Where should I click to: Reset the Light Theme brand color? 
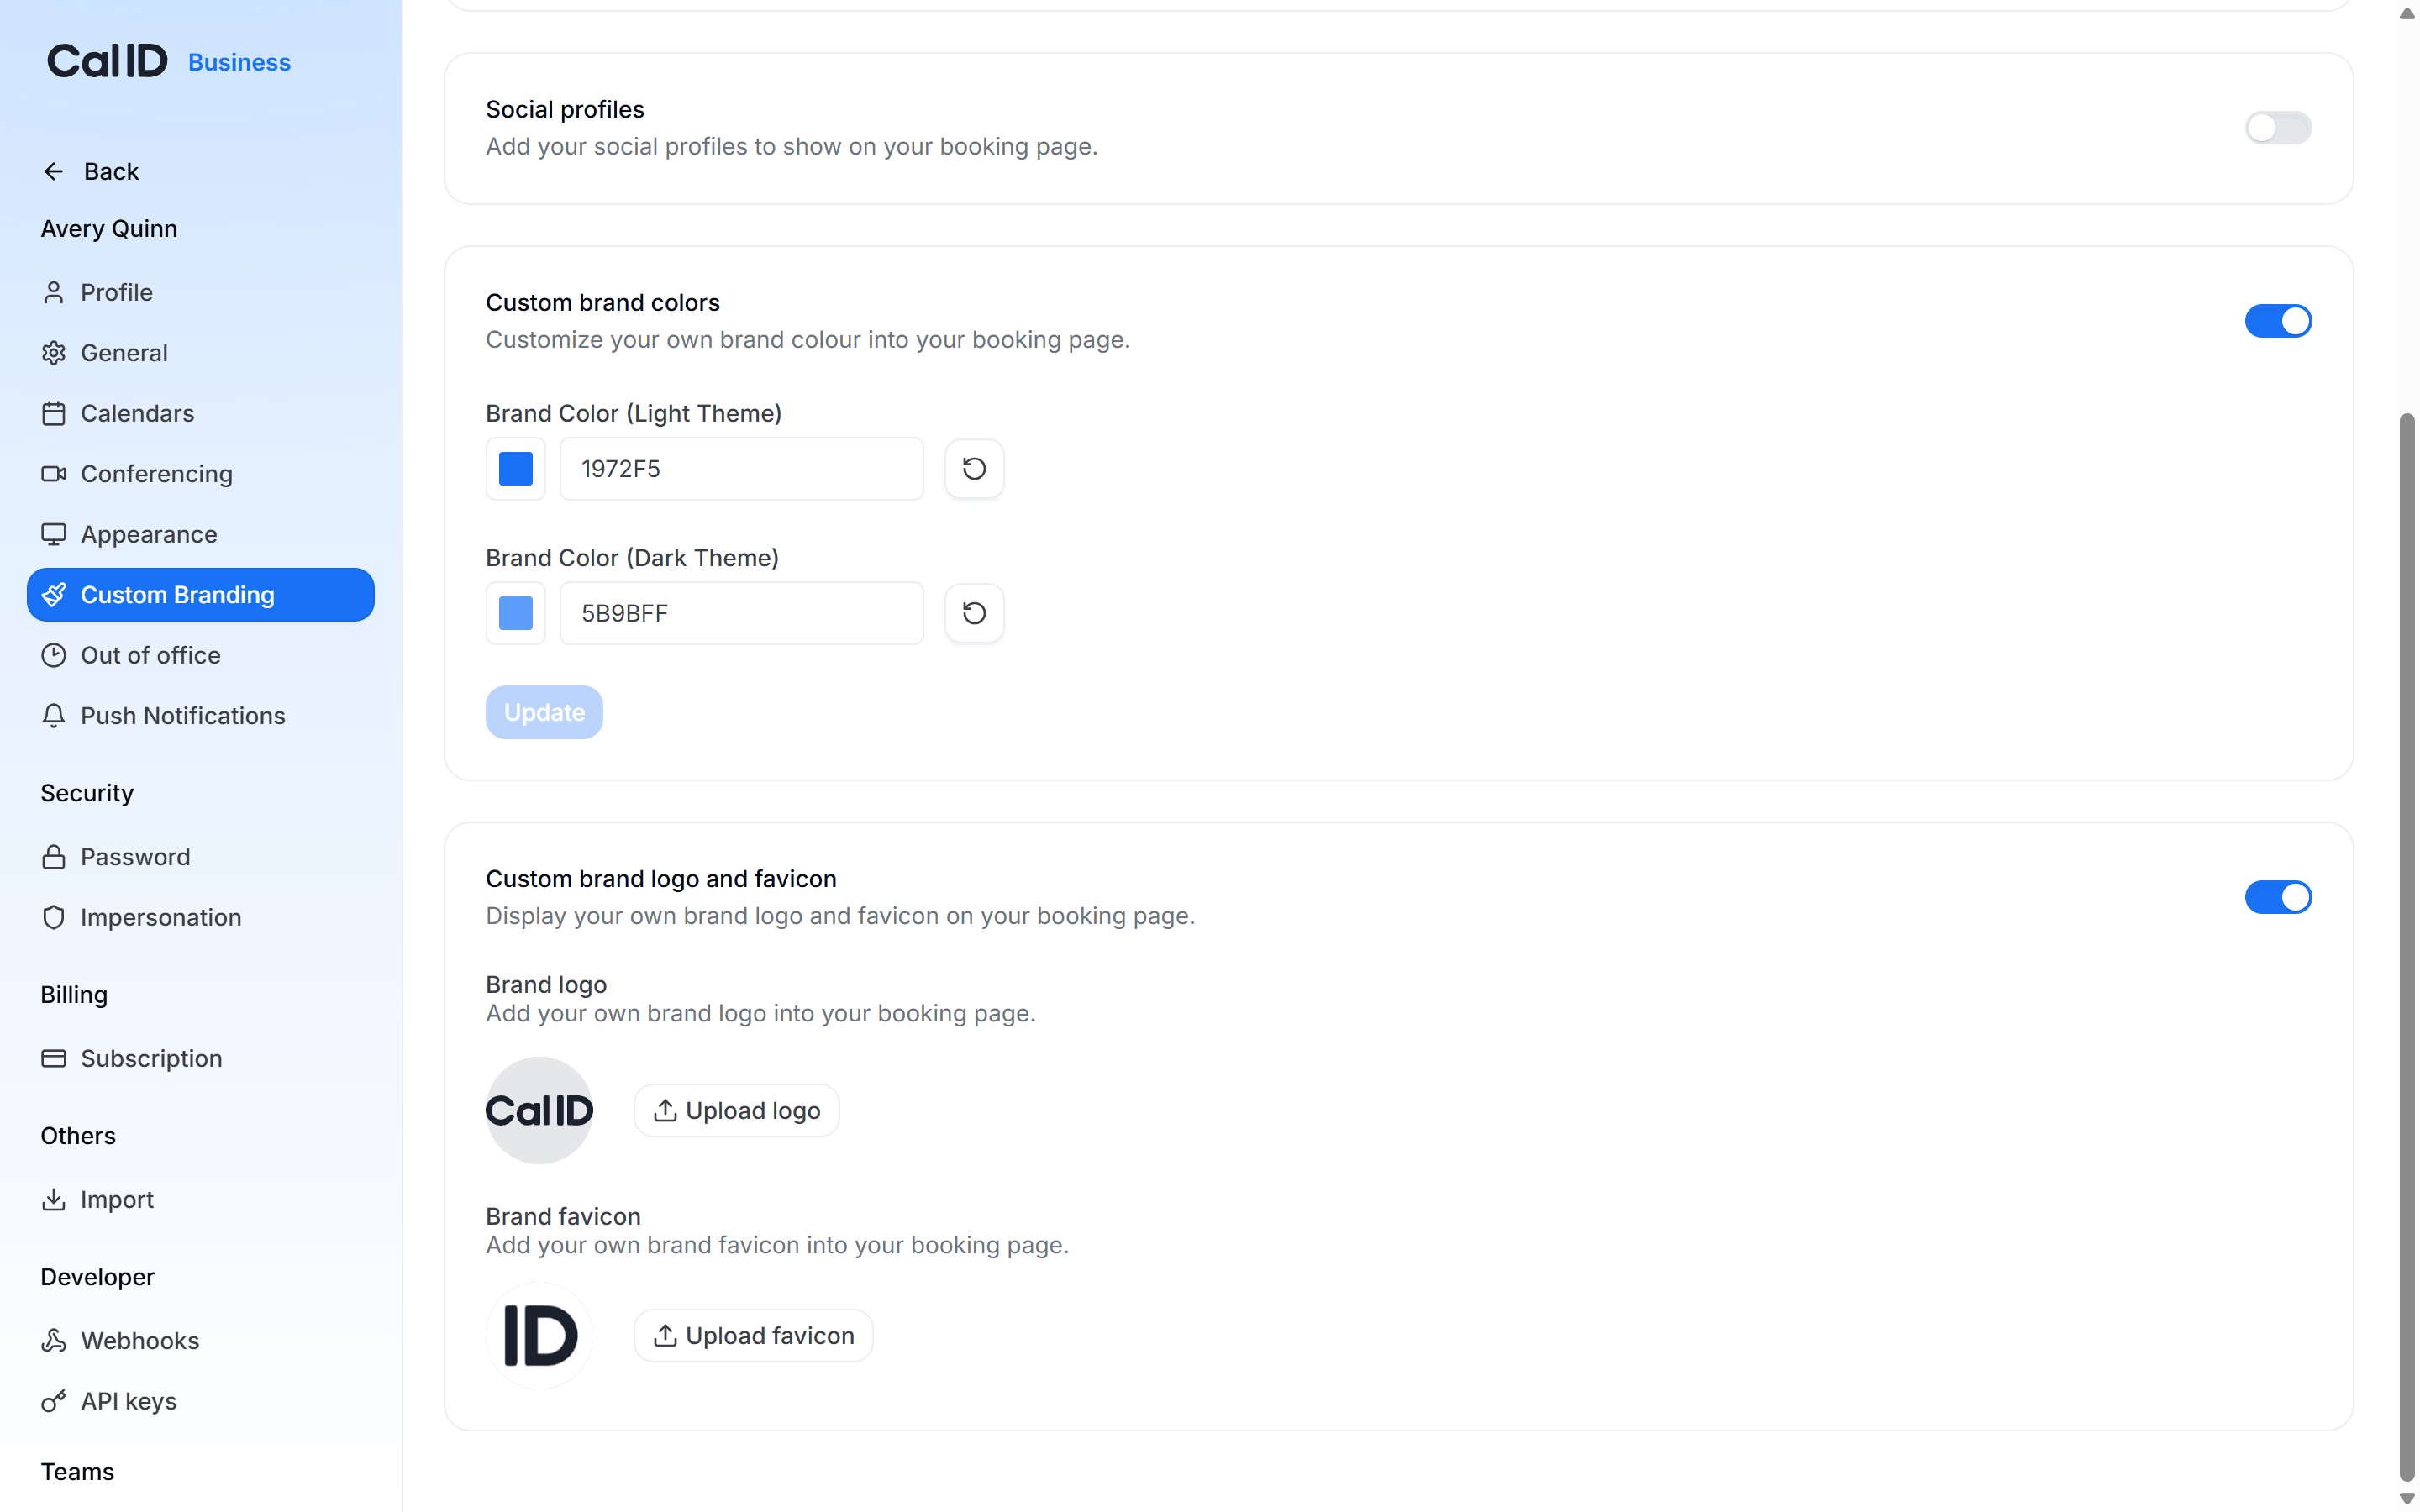[x=974, y=468]
